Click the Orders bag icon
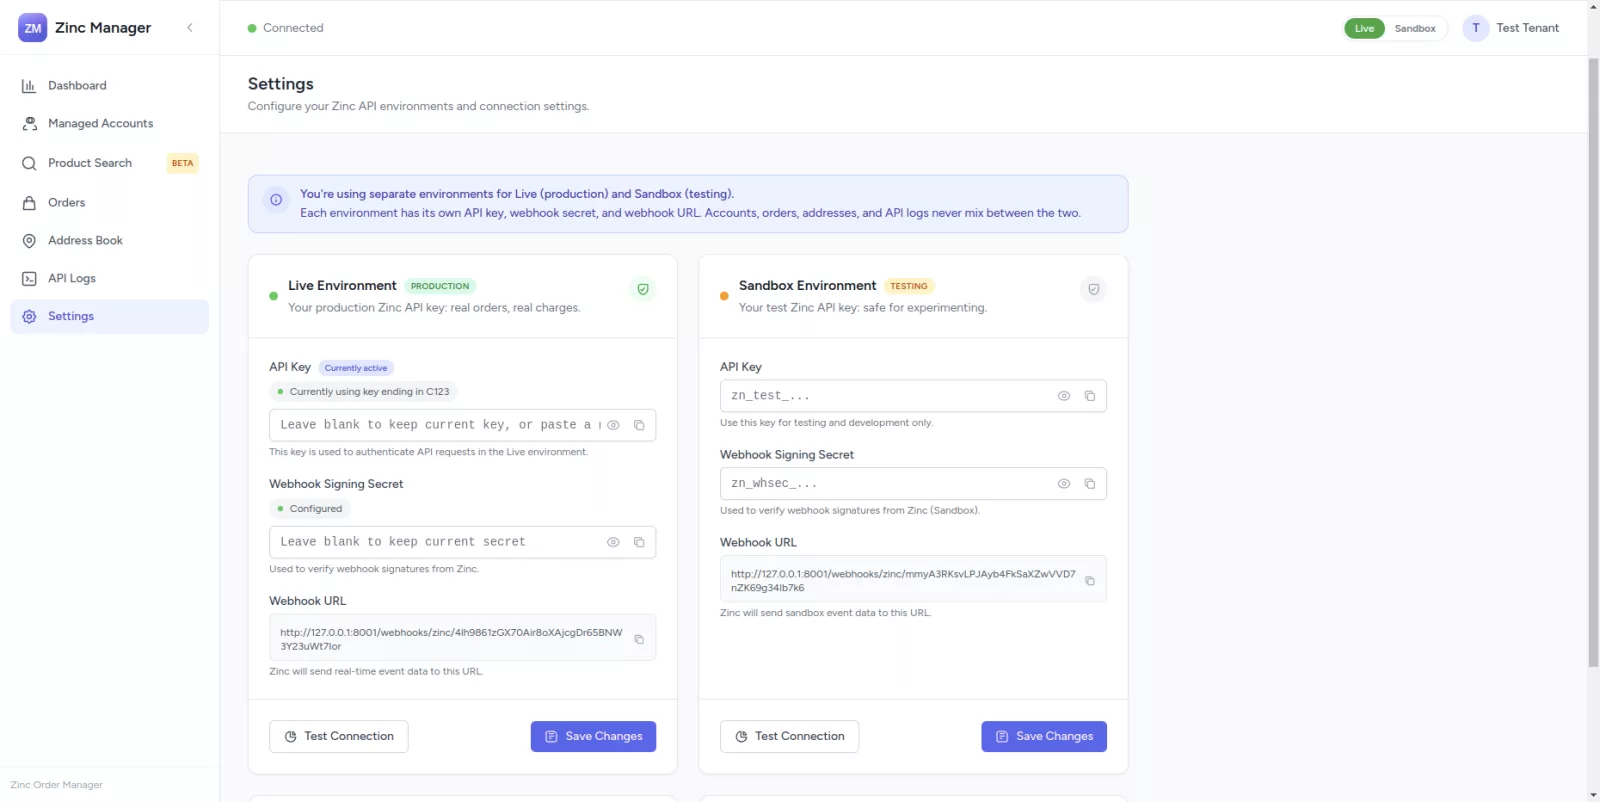Screen dimensions: 1600x802 click(29, 203)
